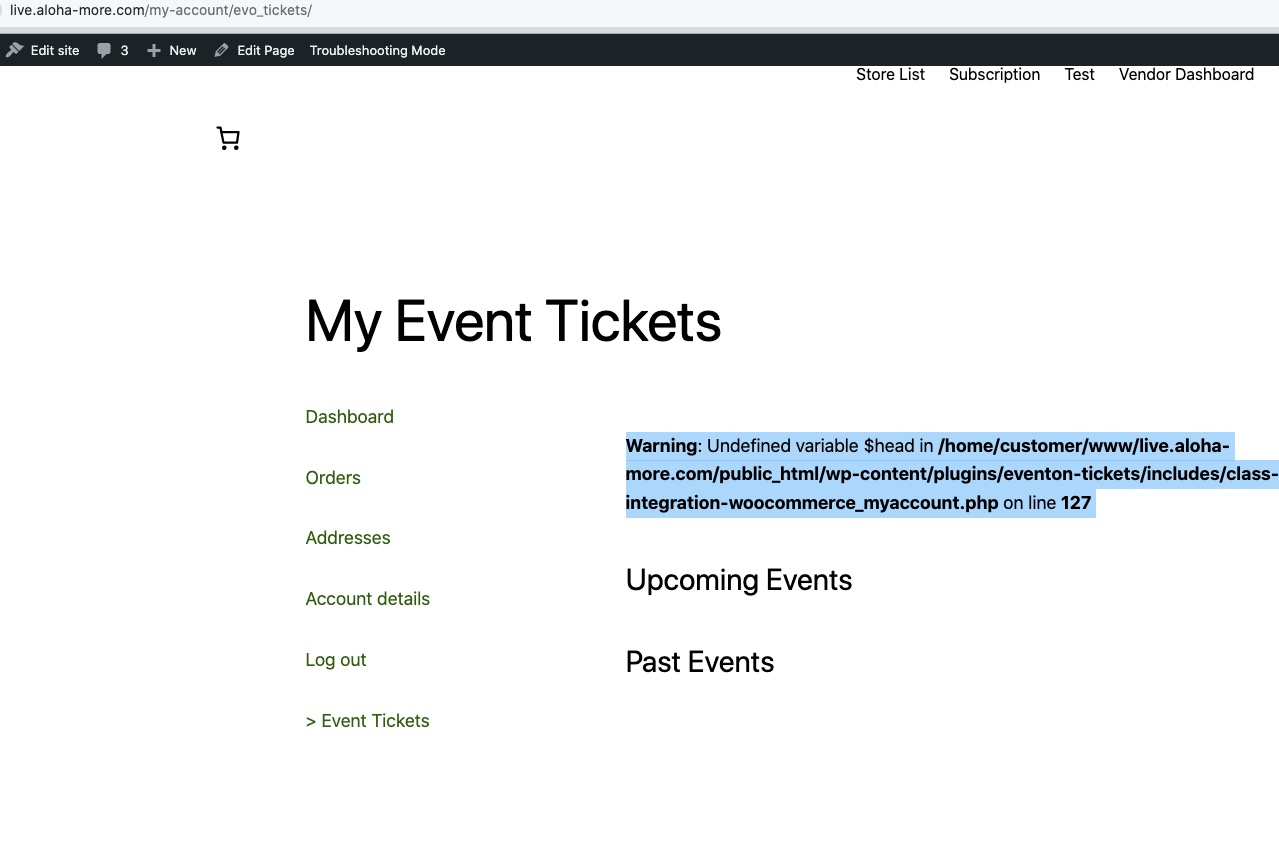The width and height of the screenshot is (1279, 849).
Task: Select the Store List menu item
Action: coord(890,74)
